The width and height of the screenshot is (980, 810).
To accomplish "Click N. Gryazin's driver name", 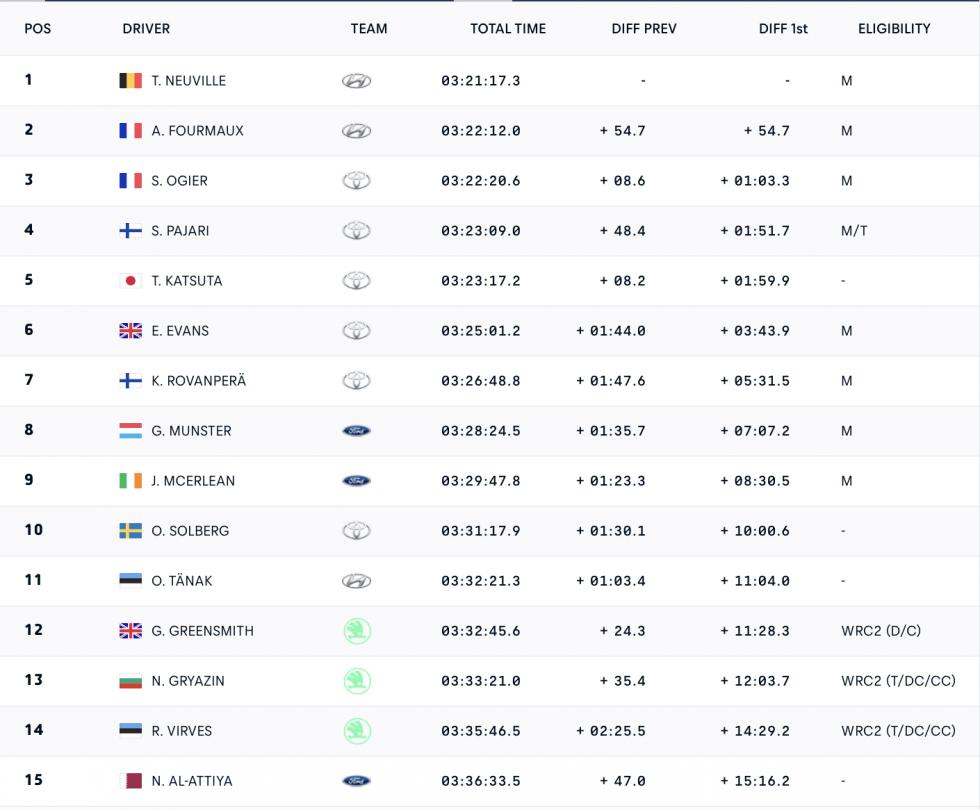I will [188, 681].
